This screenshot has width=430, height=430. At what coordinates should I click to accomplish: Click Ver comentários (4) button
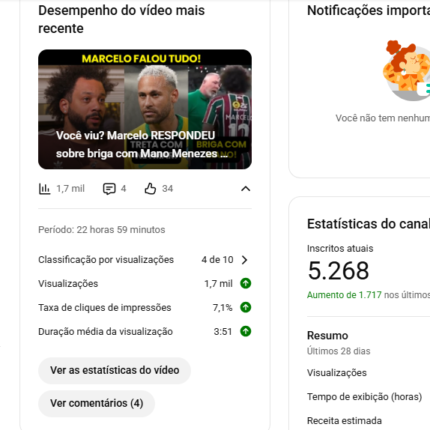pos(97,403)
